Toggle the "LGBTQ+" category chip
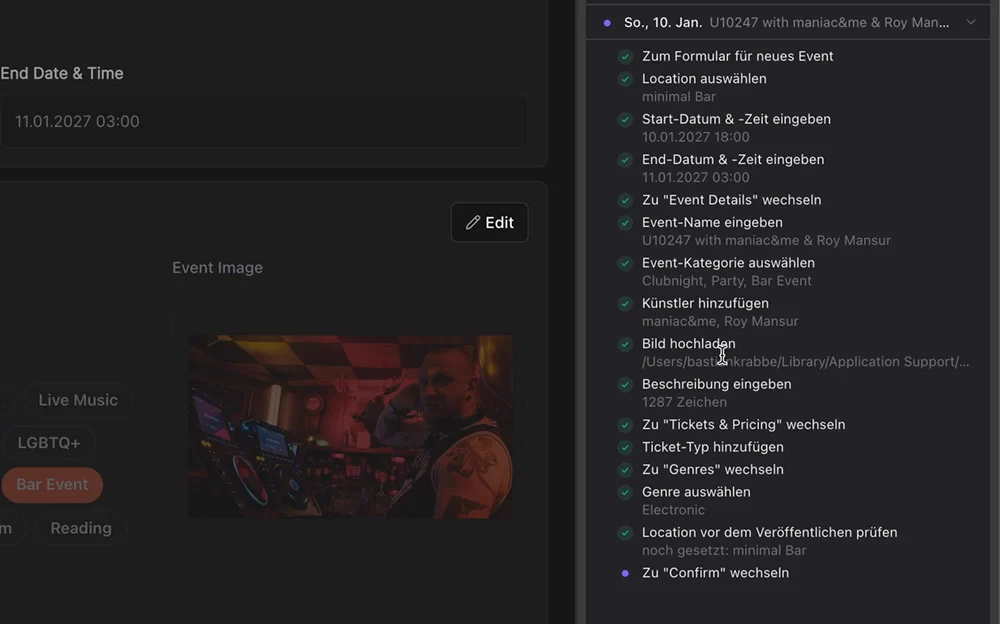This screenshot has height=624, width=1000. (48, 443)
